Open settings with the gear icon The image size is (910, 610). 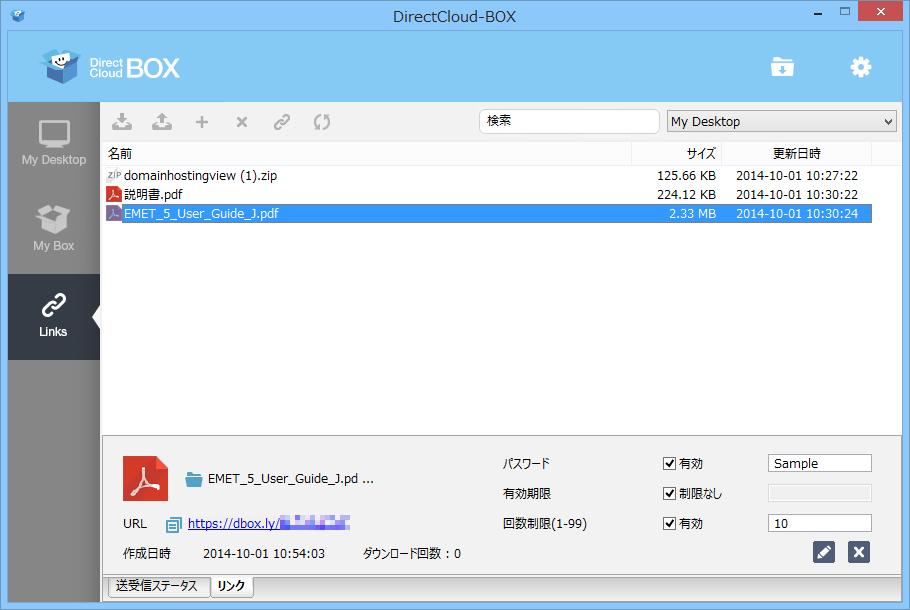tap(860, 66)
